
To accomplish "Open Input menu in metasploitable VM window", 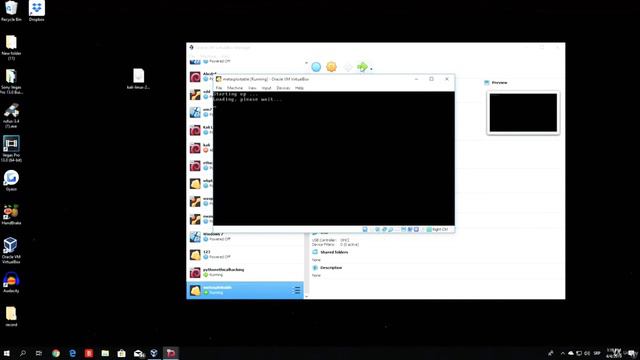I will [x=266, y=88].
